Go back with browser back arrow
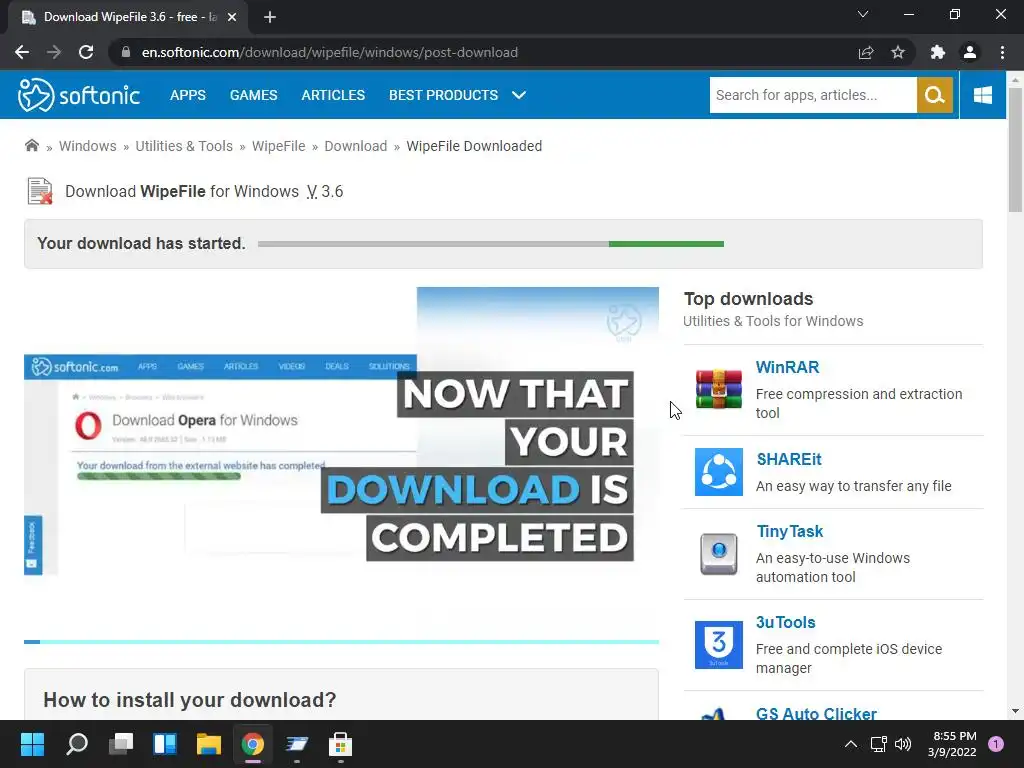This screenshot has width=1024, height=768. click(22, 52)
